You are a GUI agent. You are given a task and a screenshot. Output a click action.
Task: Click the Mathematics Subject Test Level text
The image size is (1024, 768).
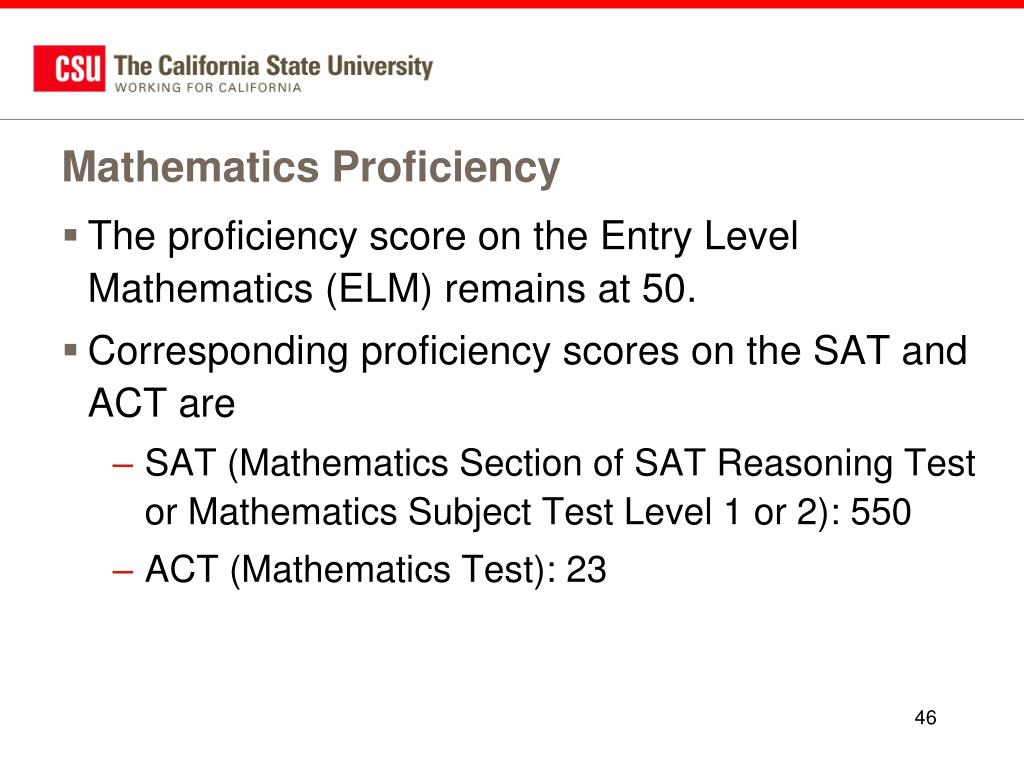tap(450, 511)
